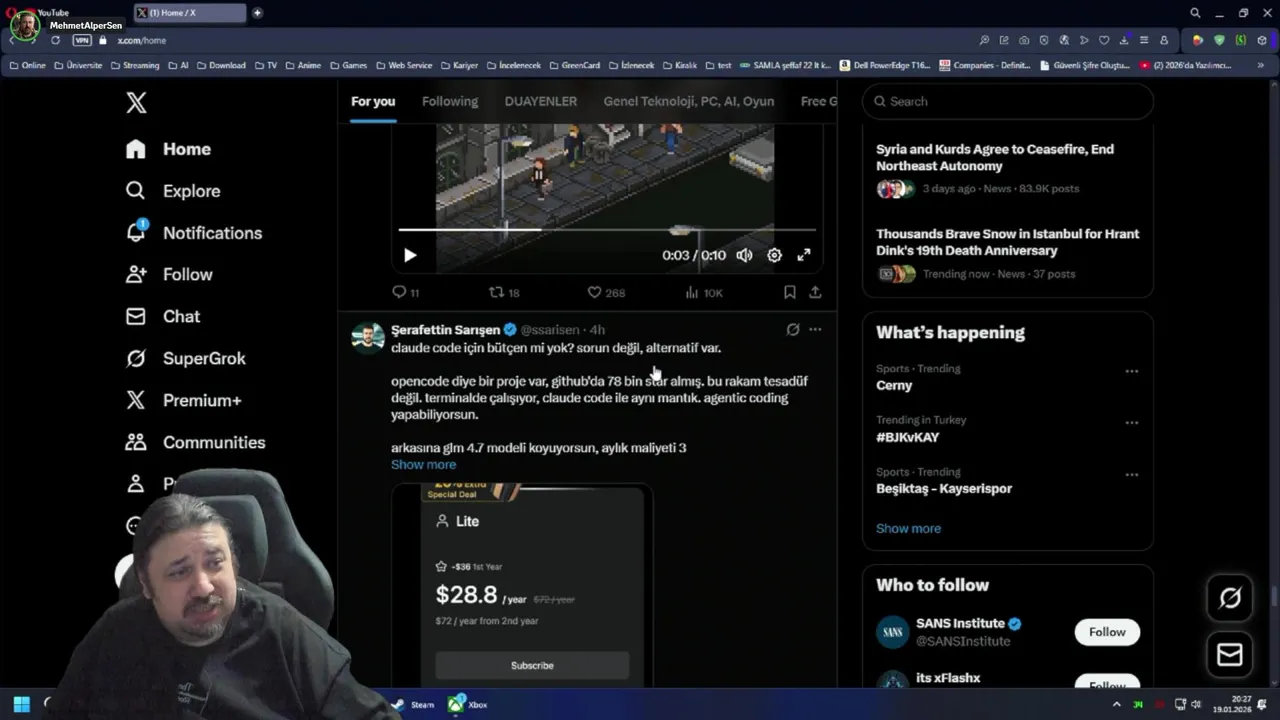The height and width of the screenshot is (720, 1280).
Task: Click Show more on Sarışen's post
Action: [423, 464]
